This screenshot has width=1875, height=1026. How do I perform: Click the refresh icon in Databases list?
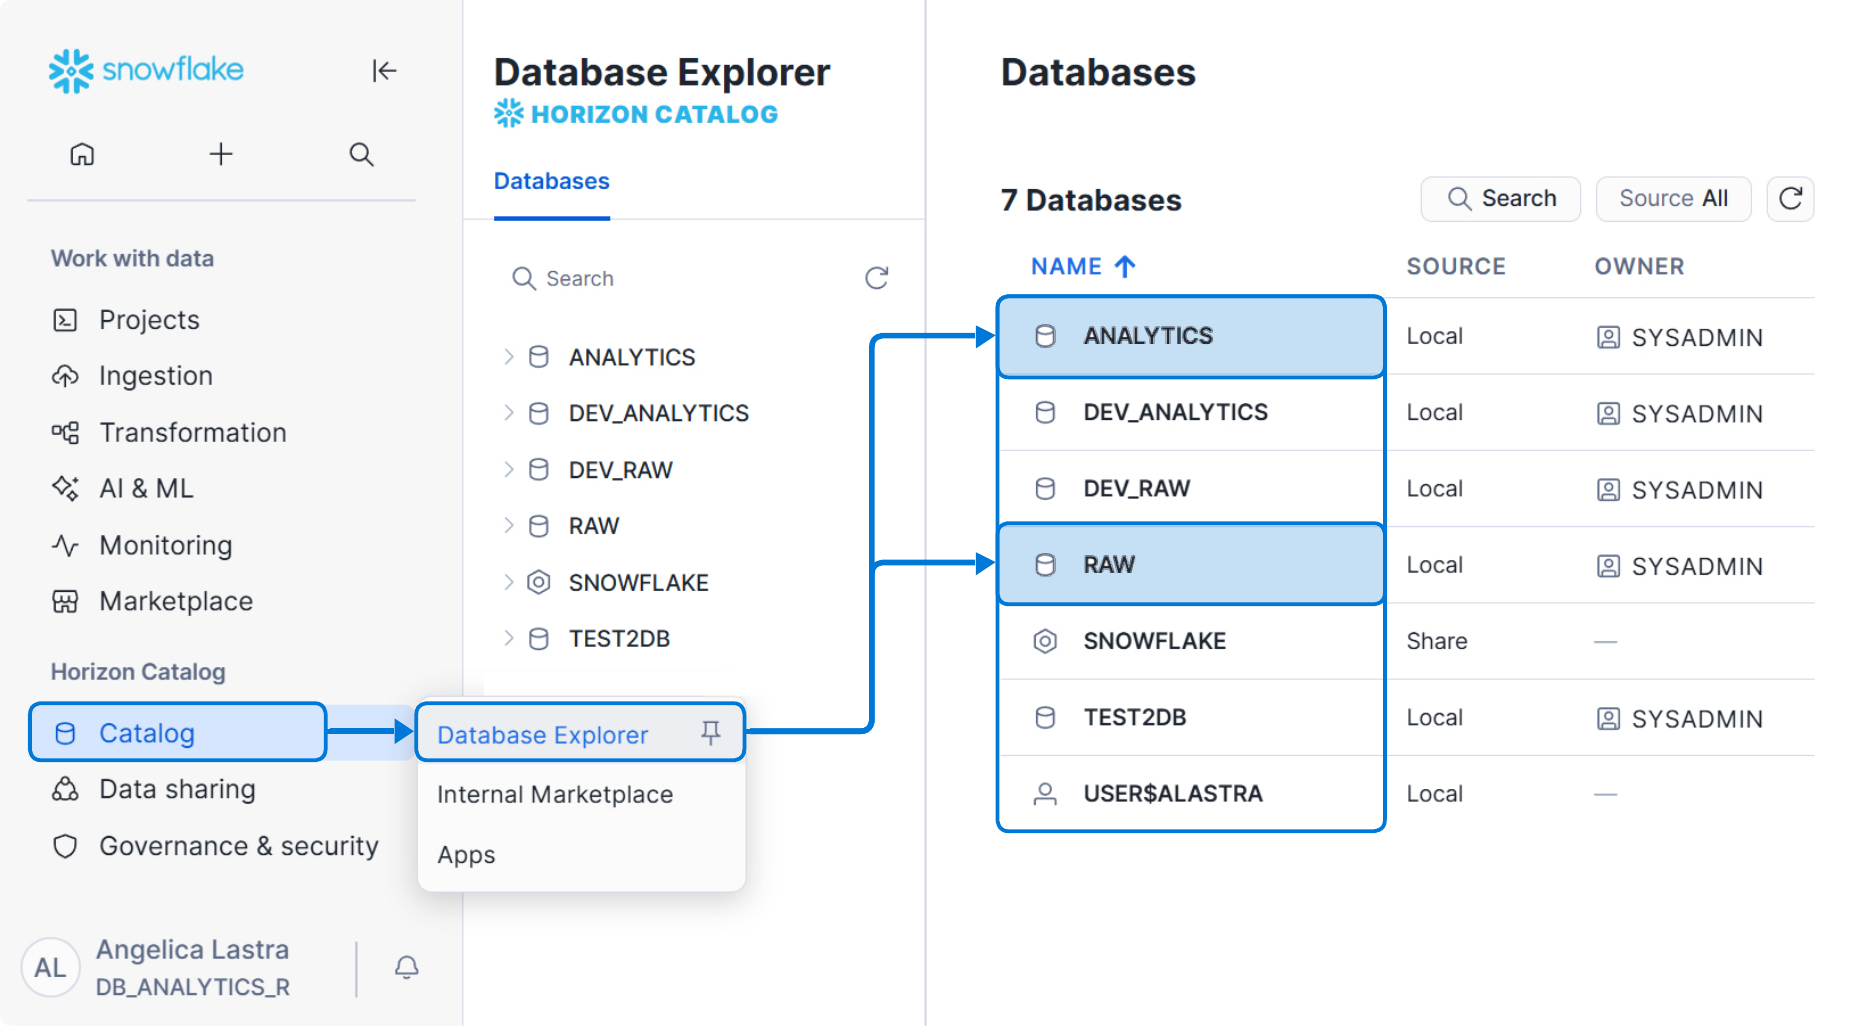[1790, 199]
